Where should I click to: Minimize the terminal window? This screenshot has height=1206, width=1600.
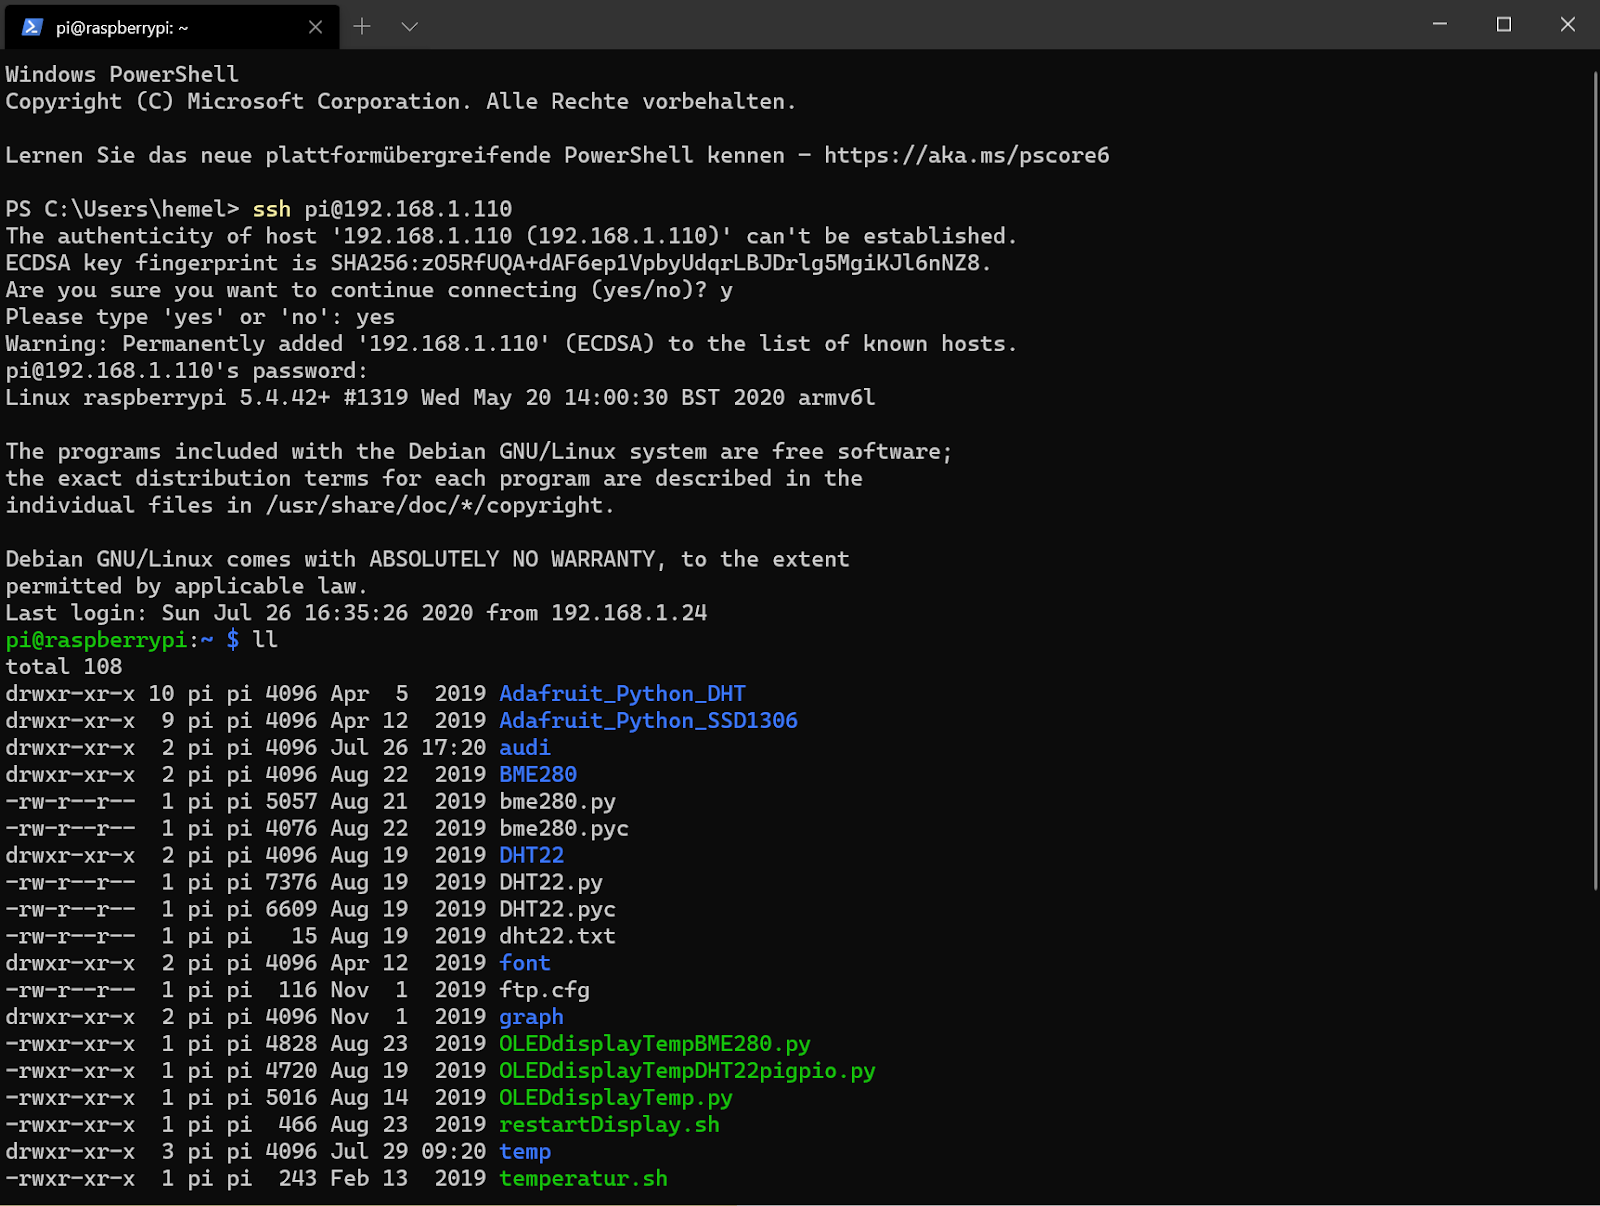[x=1440, y=24]
